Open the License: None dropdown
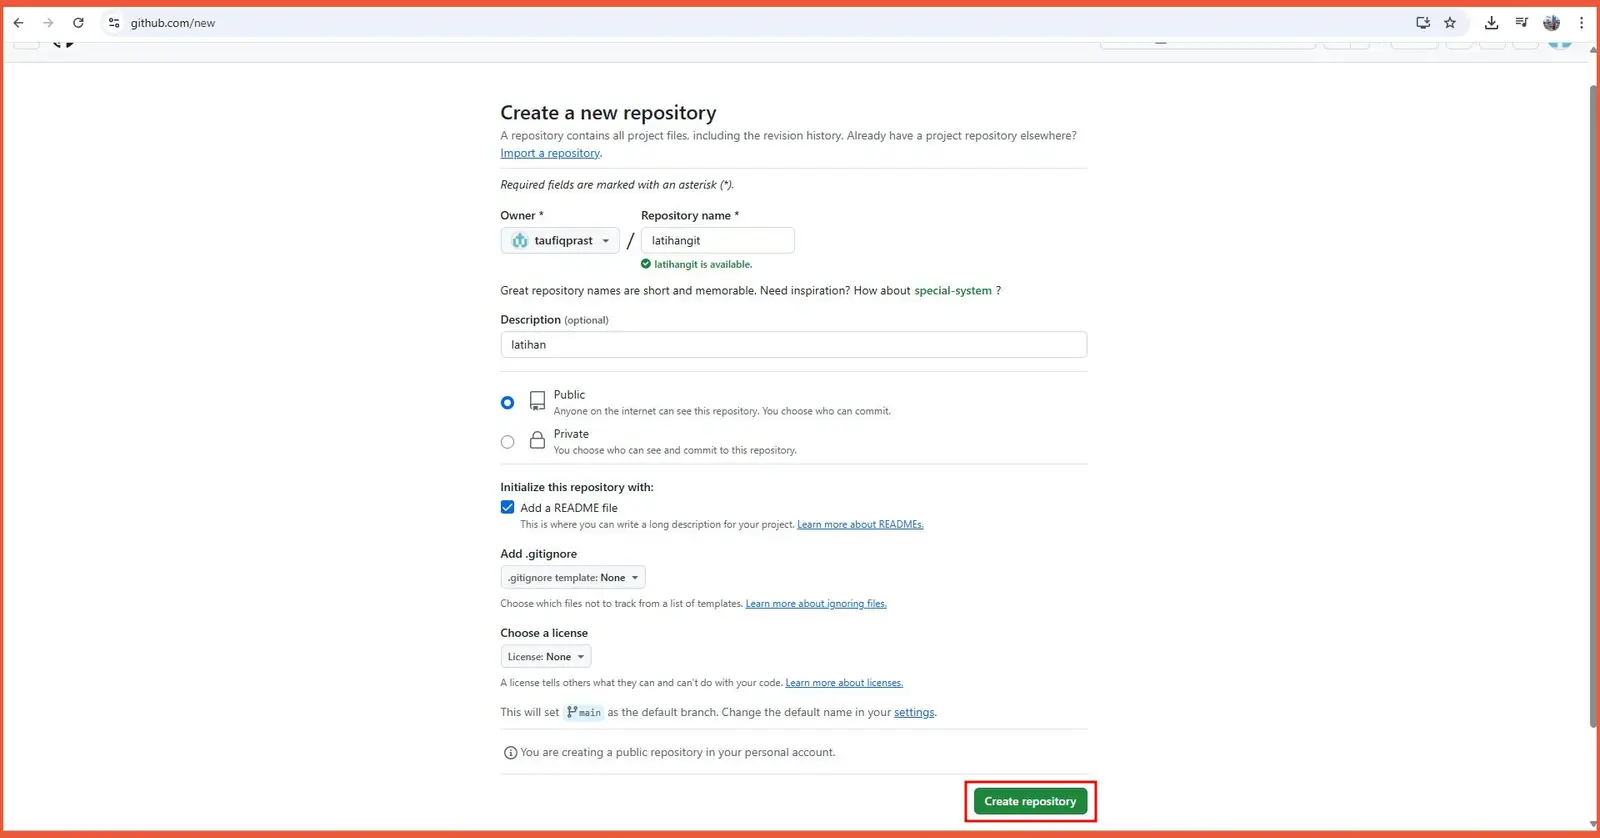The width and height of the screenshot is (1600, 838). pos(546,656)
